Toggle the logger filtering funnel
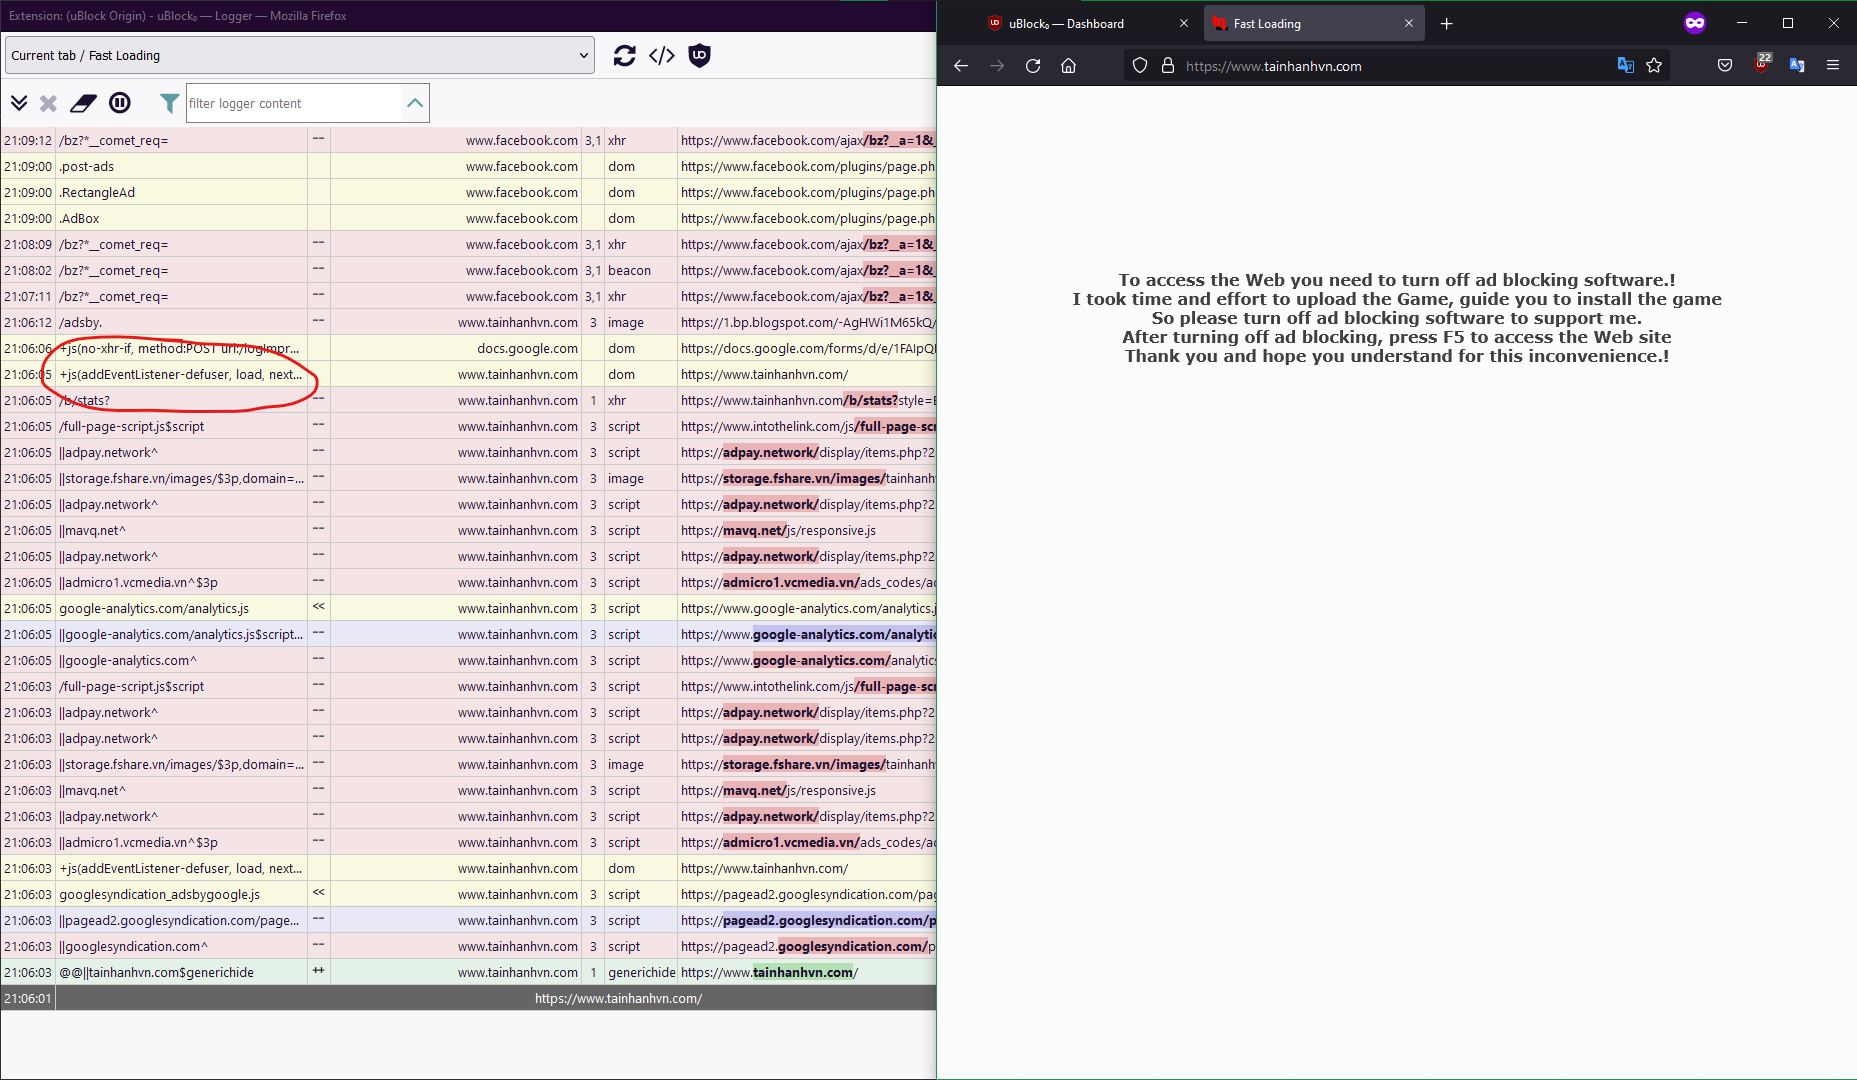The width and height of the screenshot is (1857, 1080). point(169,103)
